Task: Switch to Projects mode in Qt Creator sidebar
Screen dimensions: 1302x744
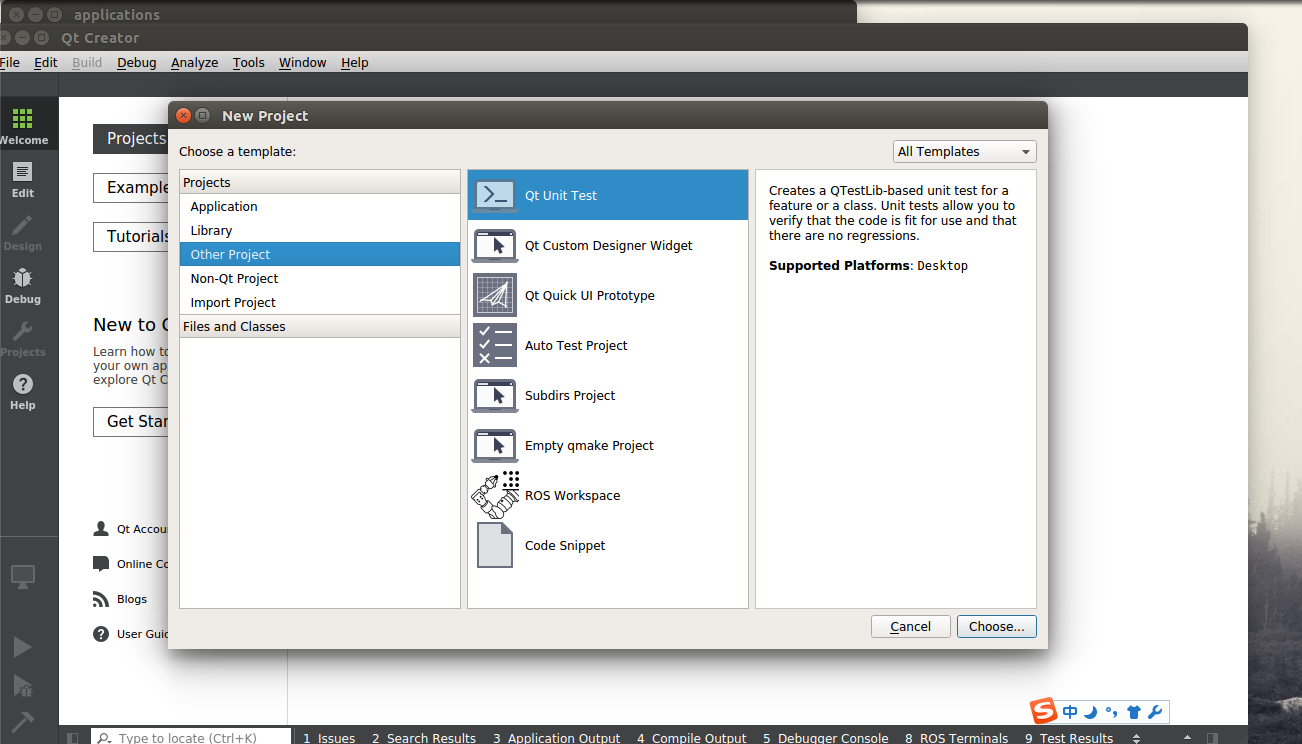Action: 23,338
